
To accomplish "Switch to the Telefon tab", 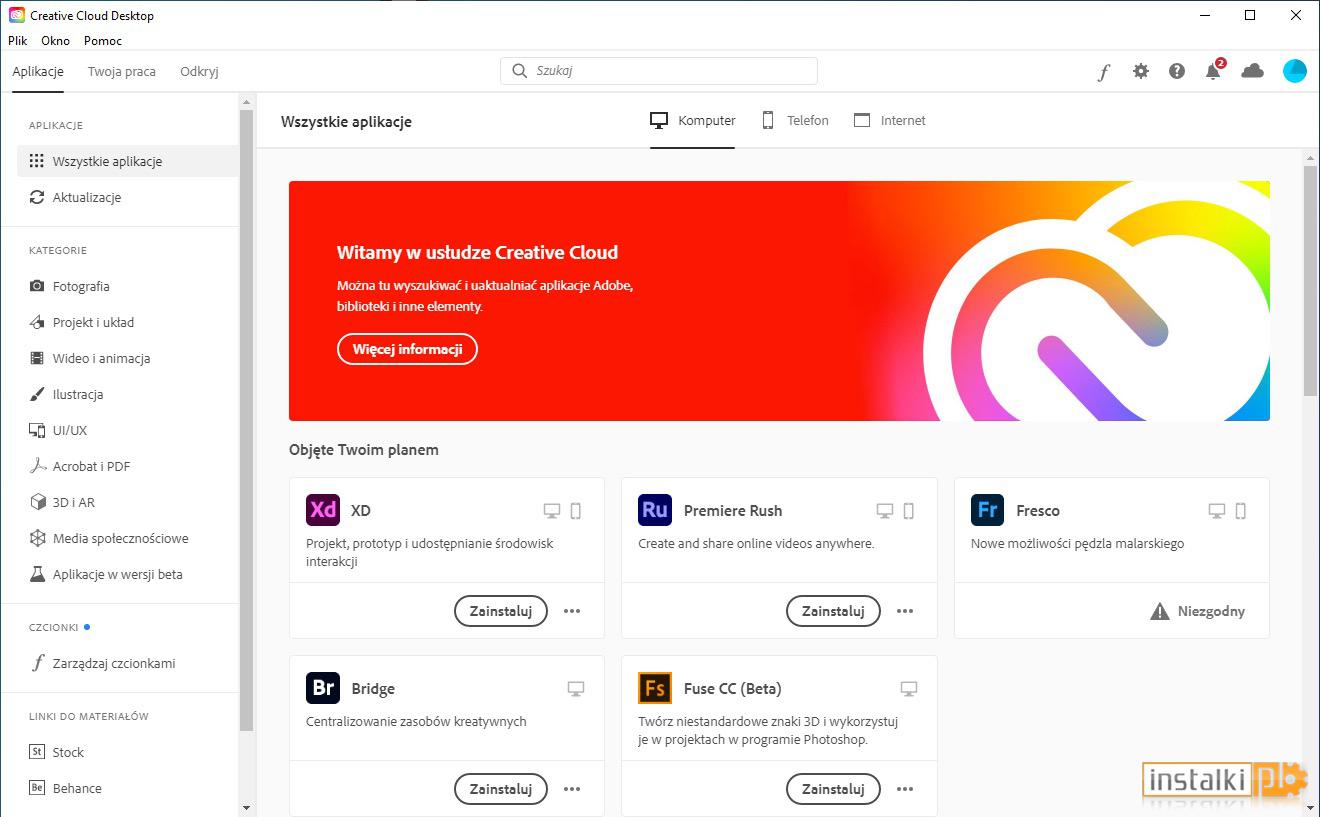I will coord(795,120).
